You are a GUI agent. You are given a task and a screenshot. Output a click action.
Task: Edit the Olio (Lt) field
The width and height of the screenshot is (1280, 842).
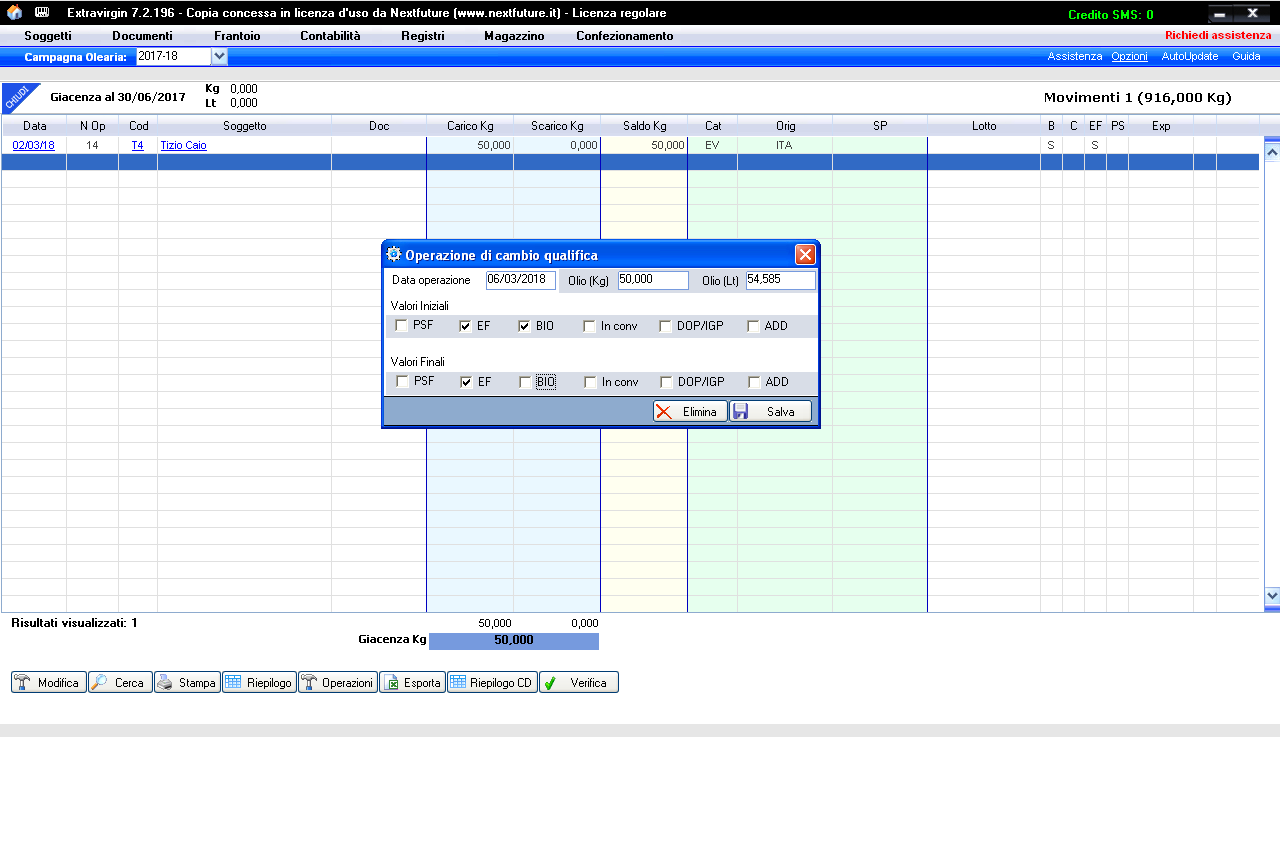coord(781,280)
